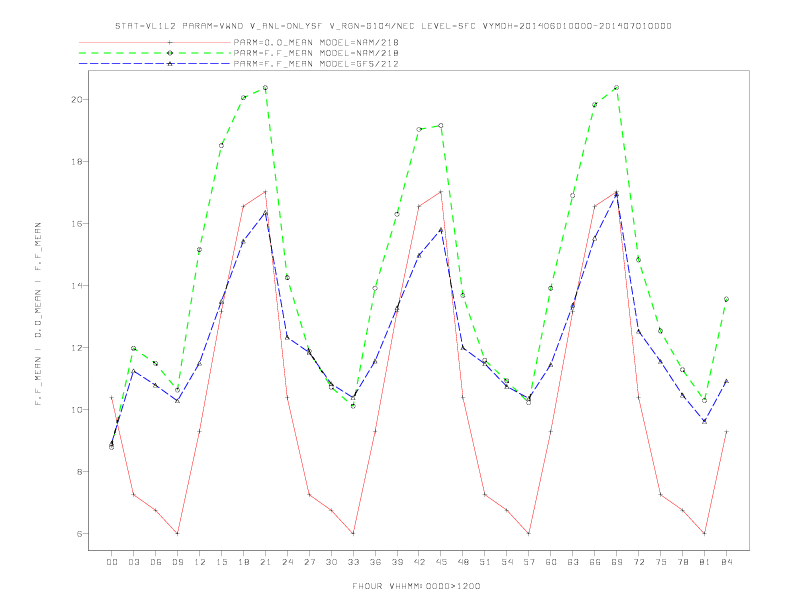
Task: Click the green circle data point at hour 84
Action: (x=726, y=299)
